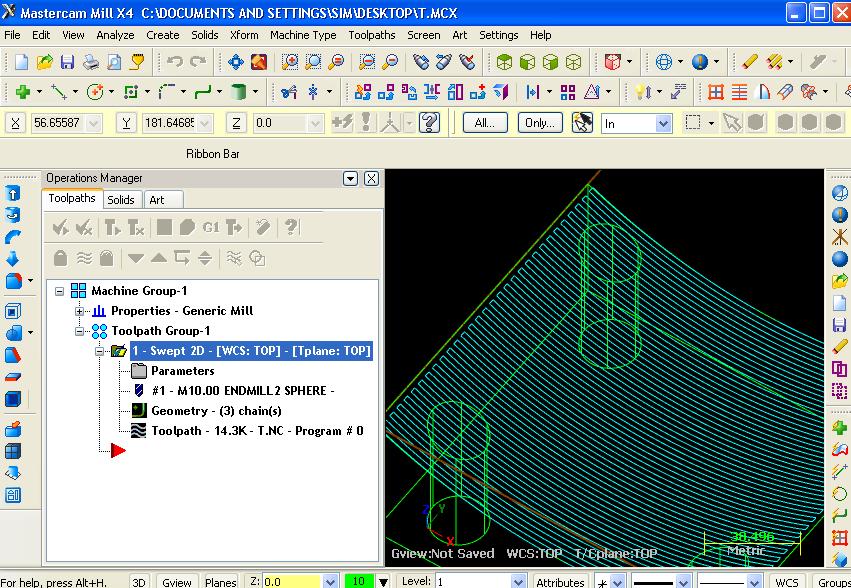This screenshot has height=588, width=851.
Task: Collapse the Machine Group-1 tree node
Action: 60,292
